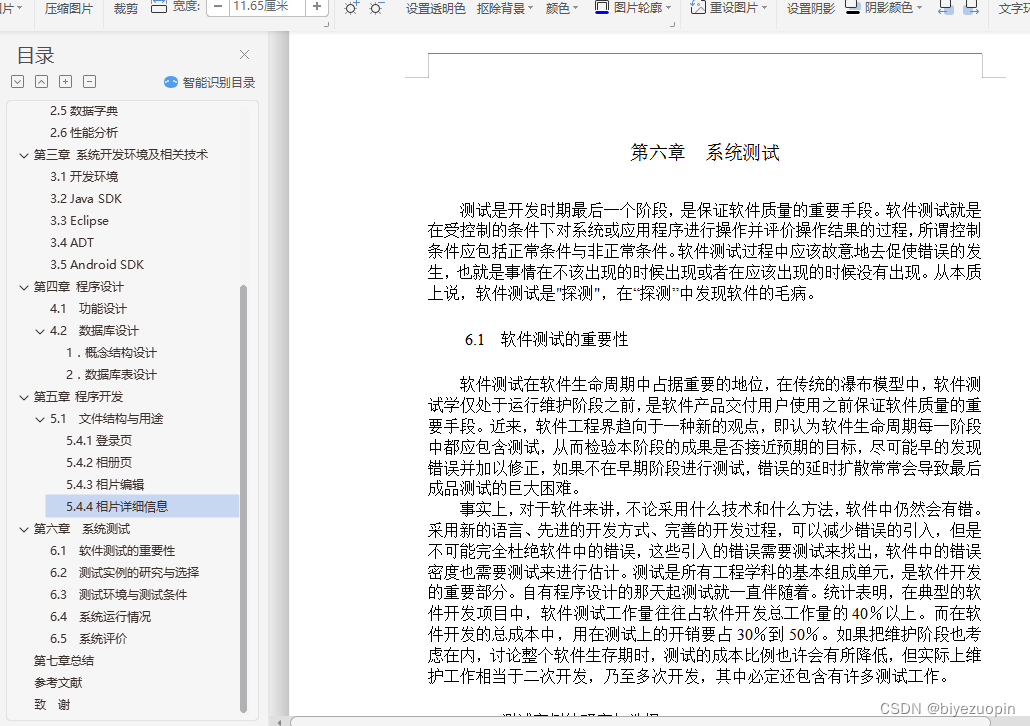The image size is (1030, 726).
Task: Jump to 6.1 软件测试的重要性 in outline
Action: [x=112, y=551]
